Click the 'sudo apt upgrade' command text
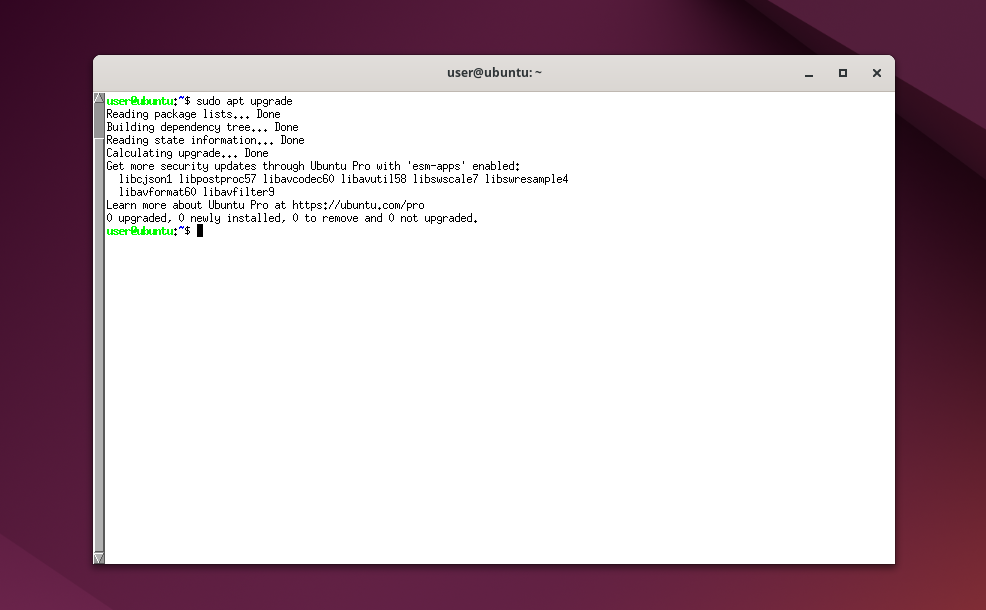Viewport: 986px width, 610px height. 244,101
